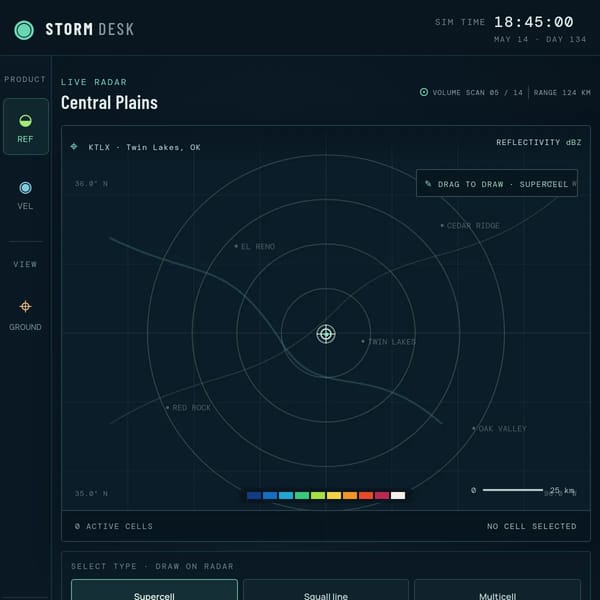Image resolution: width=600 pixels, height=600 pixels.
Task: Switch to the VEL velocity product
Action: pyautogui.click(x=25, y=196)
